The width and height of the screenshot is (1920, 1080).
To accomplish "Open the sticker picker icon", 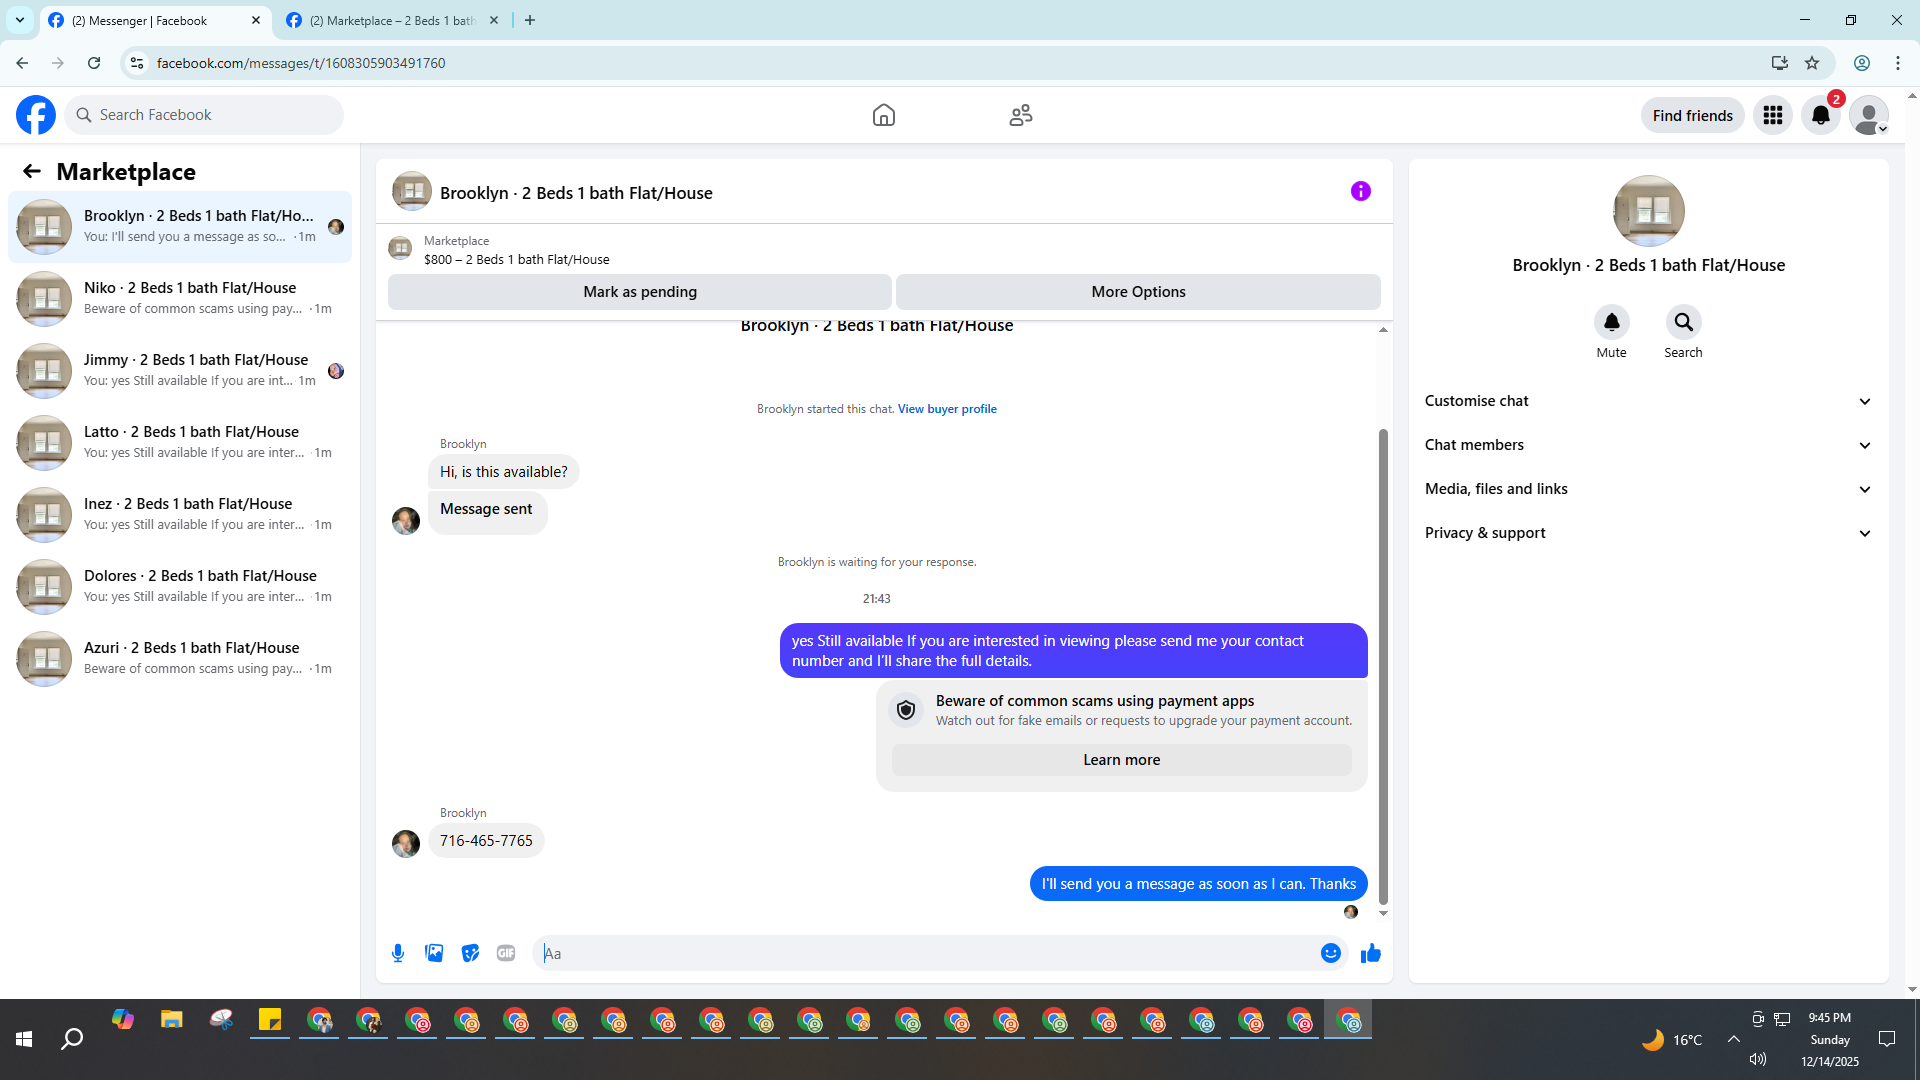I will click(x=470, y=953).
